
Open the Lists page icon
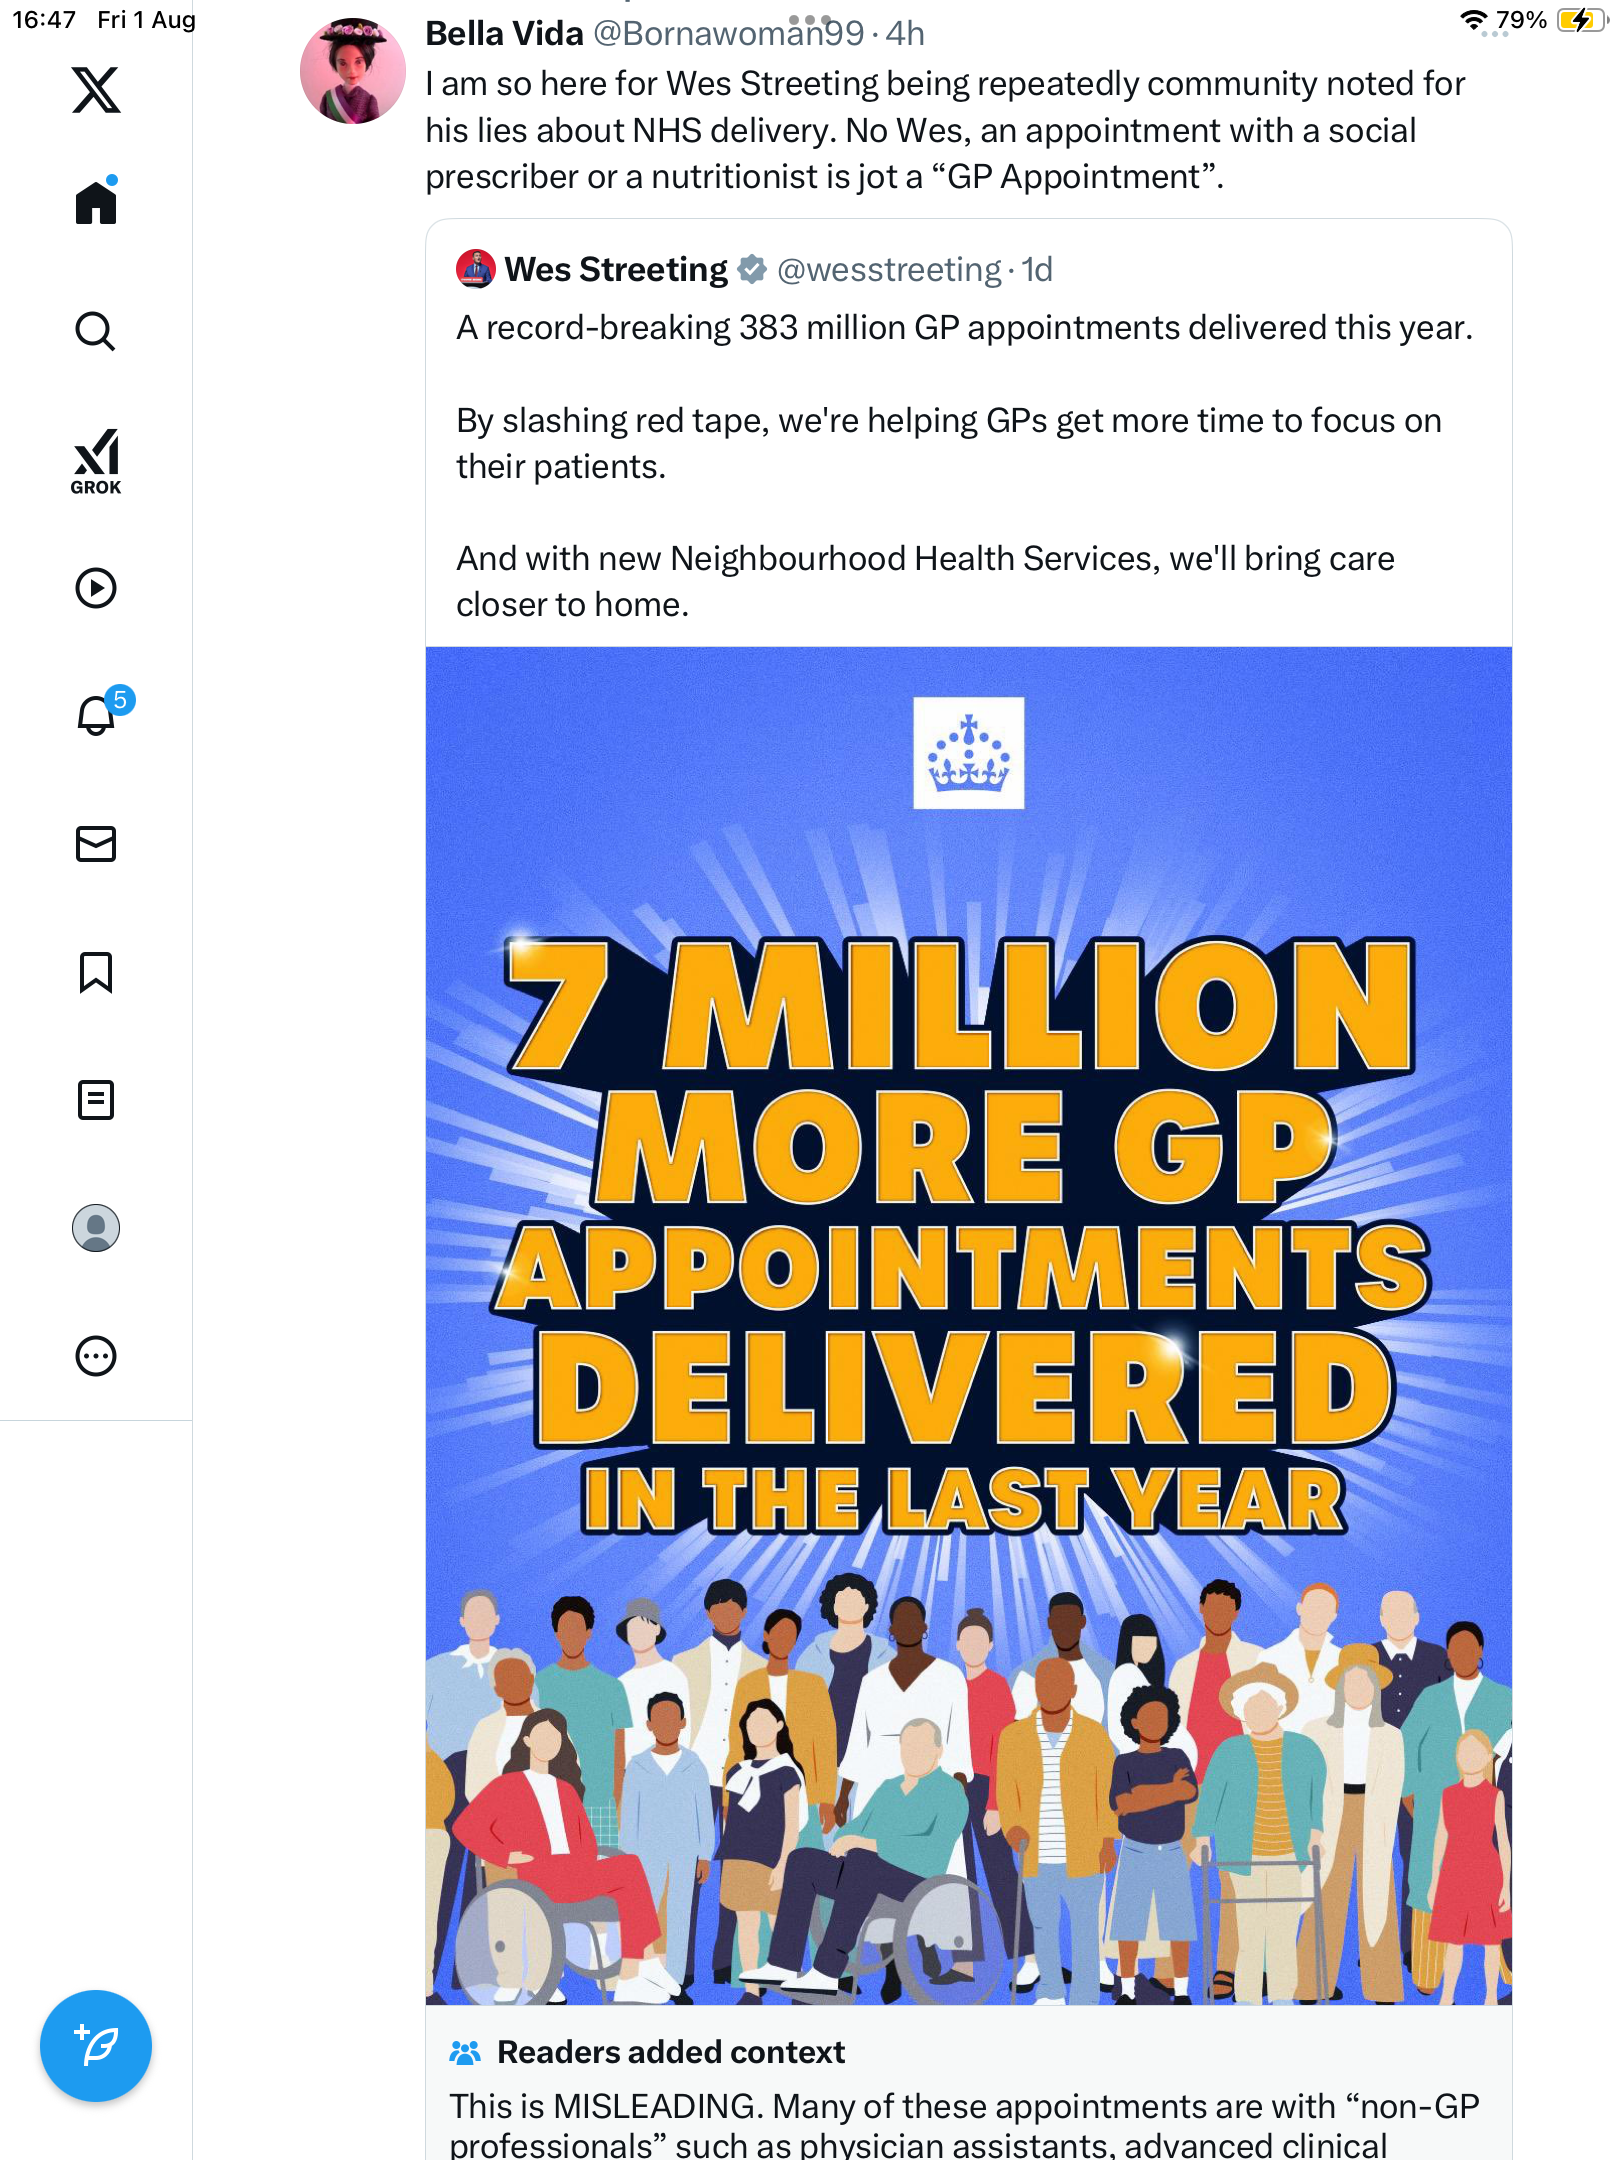[x=96, y=1100]
